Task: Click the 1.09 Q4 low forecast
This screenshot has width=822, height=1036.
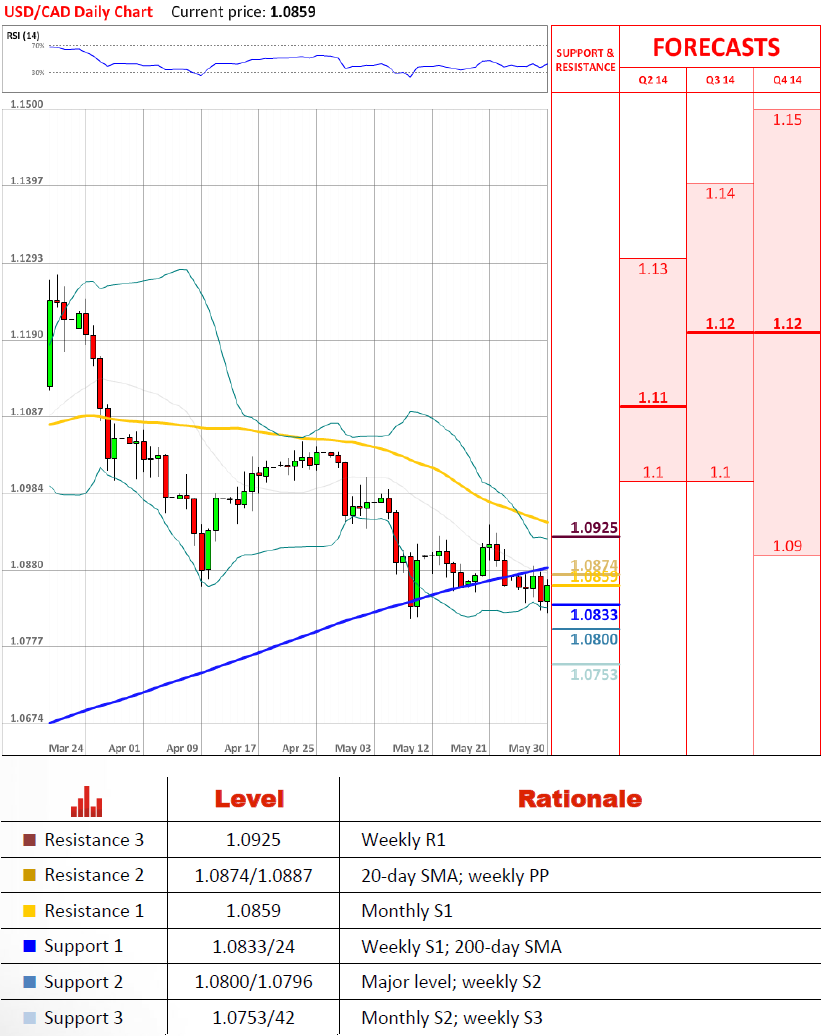Action: click(x=788, y=546)
